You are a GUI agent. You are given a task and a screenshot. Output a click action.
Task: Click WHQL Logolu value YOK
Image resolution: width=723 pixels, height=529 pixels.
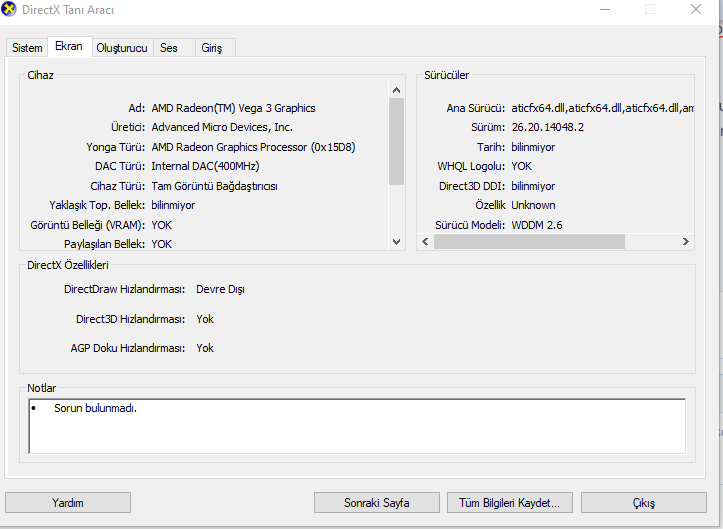pyautogui.click(x=522, y=166)
